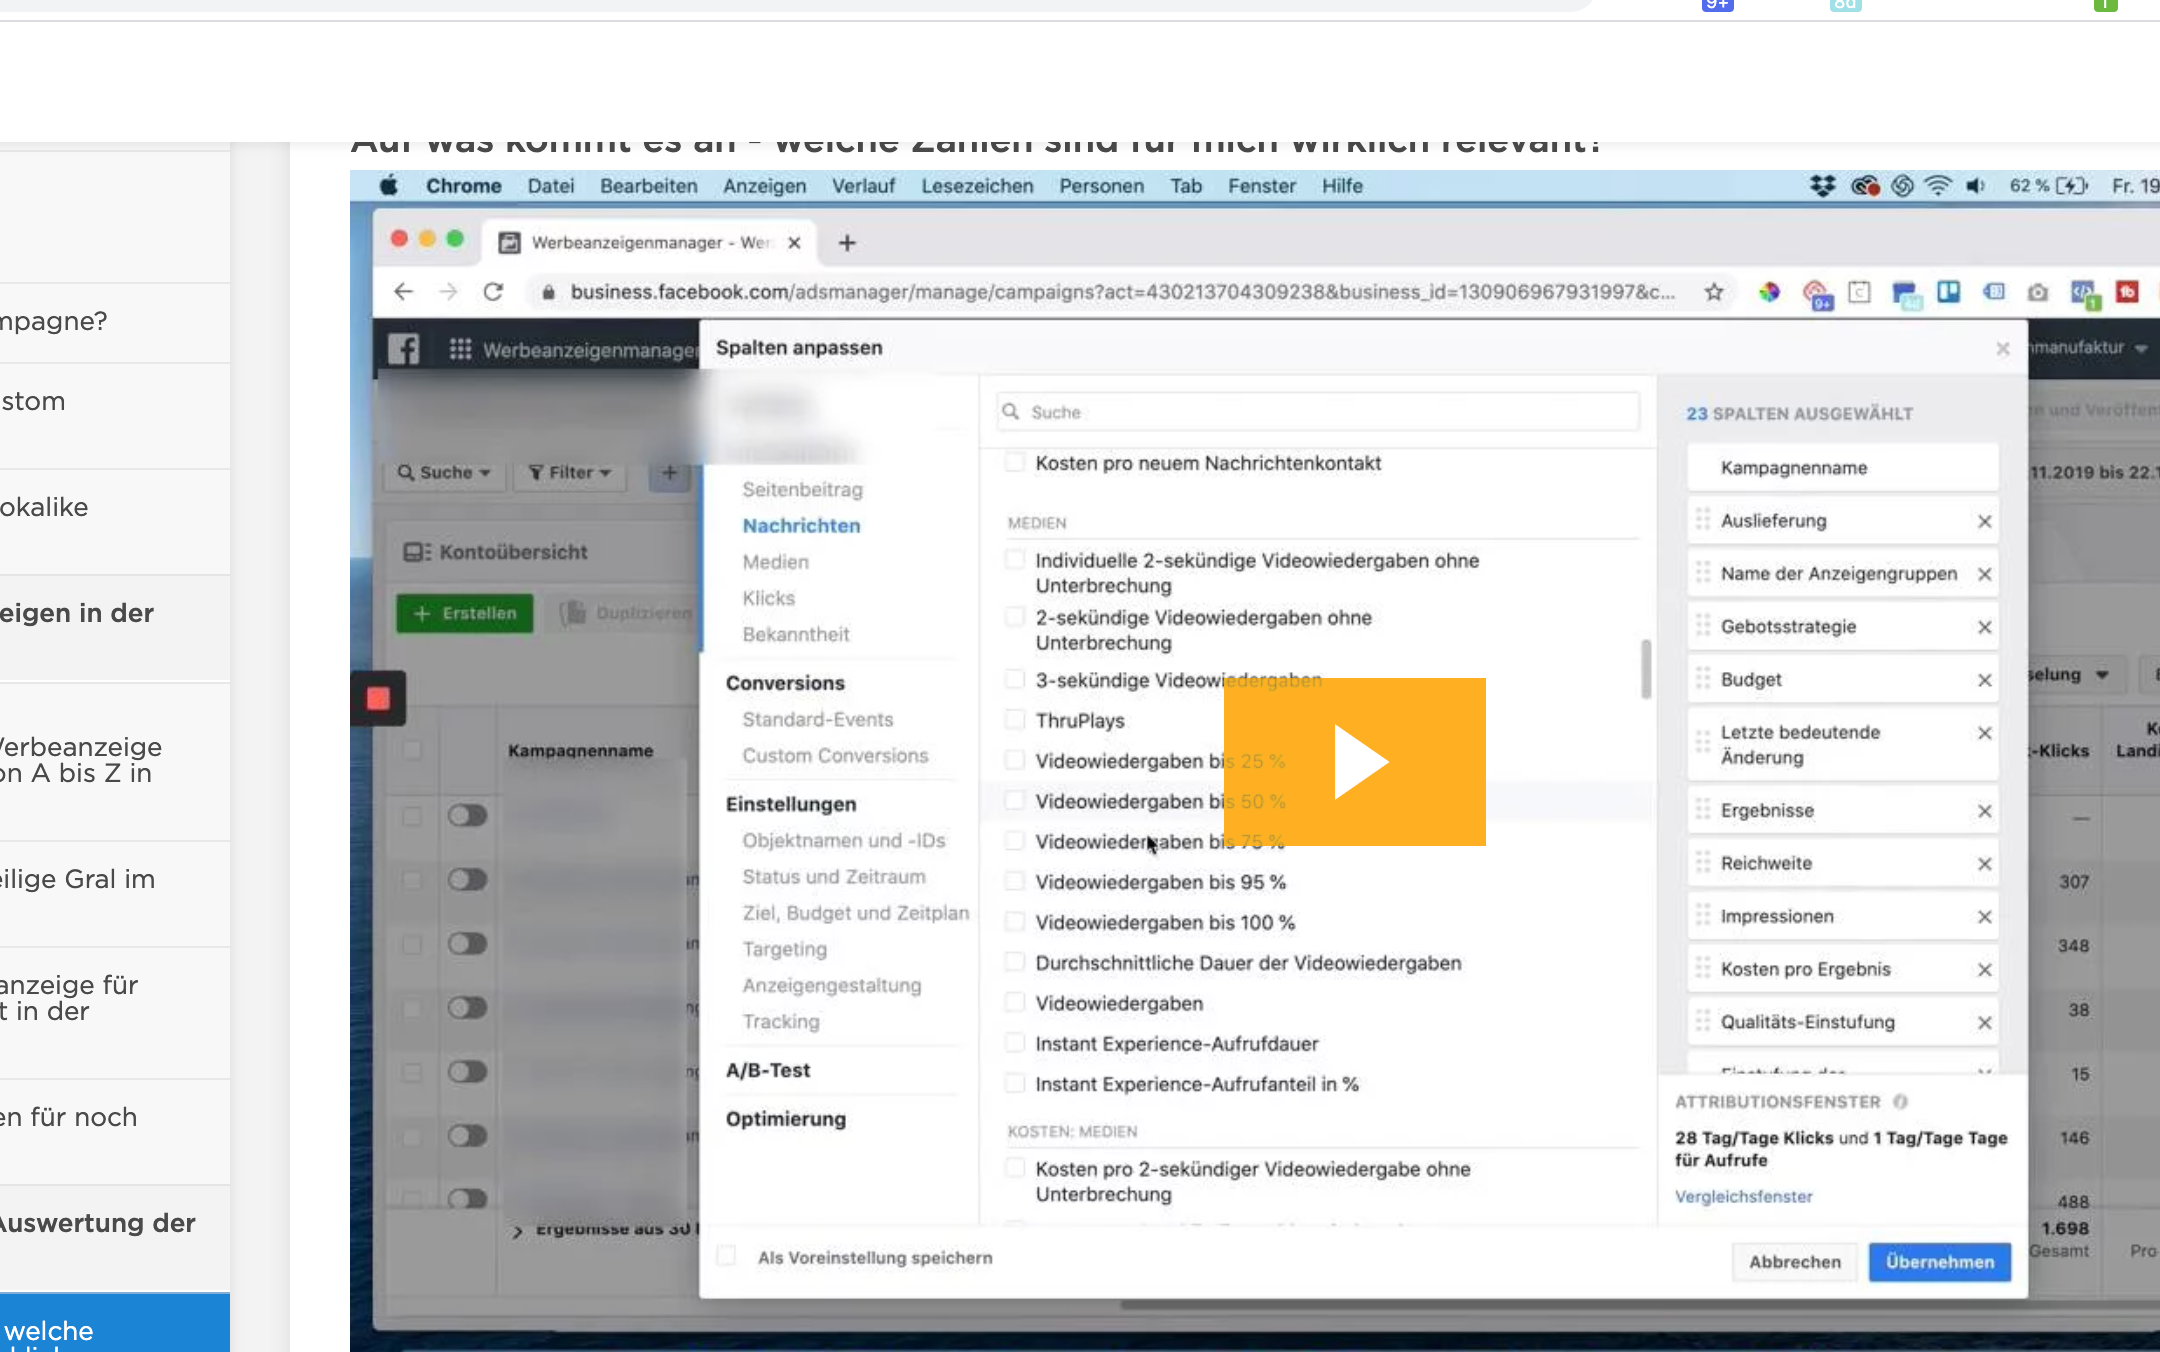The width and height of the screenshot is (2160, 1352).
Task: Remove the Budget column using X
Action: click(1984, 680)
